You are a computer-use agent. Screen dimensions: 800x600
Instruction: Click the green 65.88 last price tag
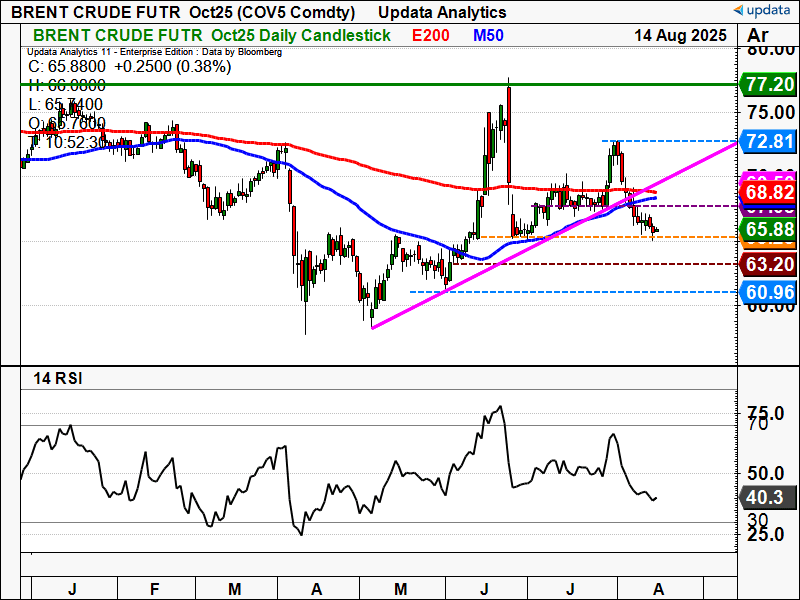point(767,229)
